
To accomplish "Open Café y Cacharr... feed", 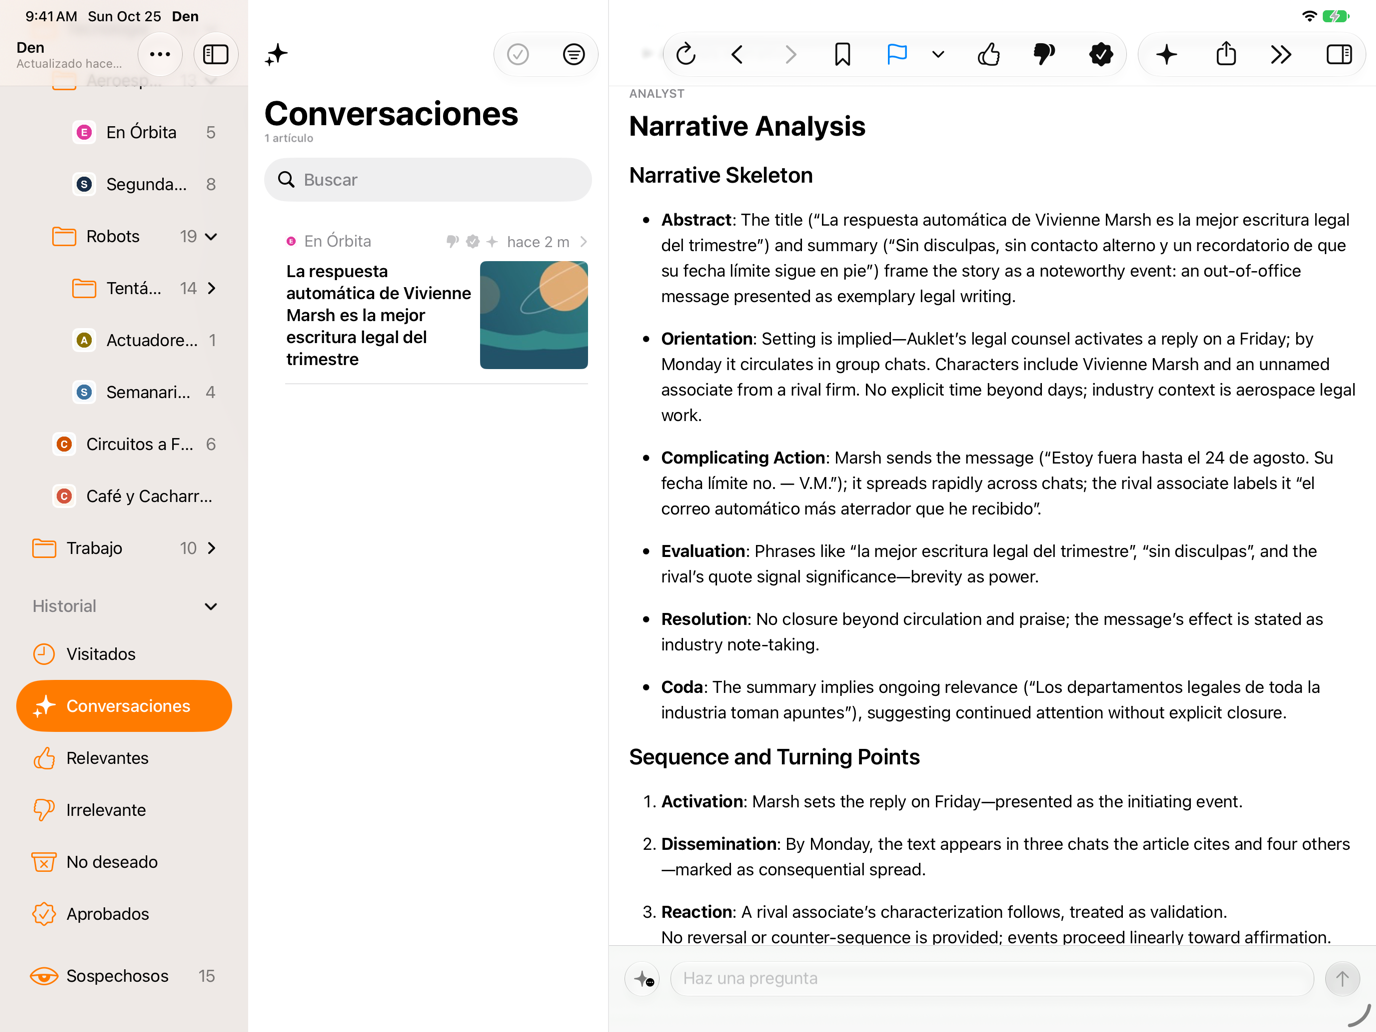I will (134, 496).
